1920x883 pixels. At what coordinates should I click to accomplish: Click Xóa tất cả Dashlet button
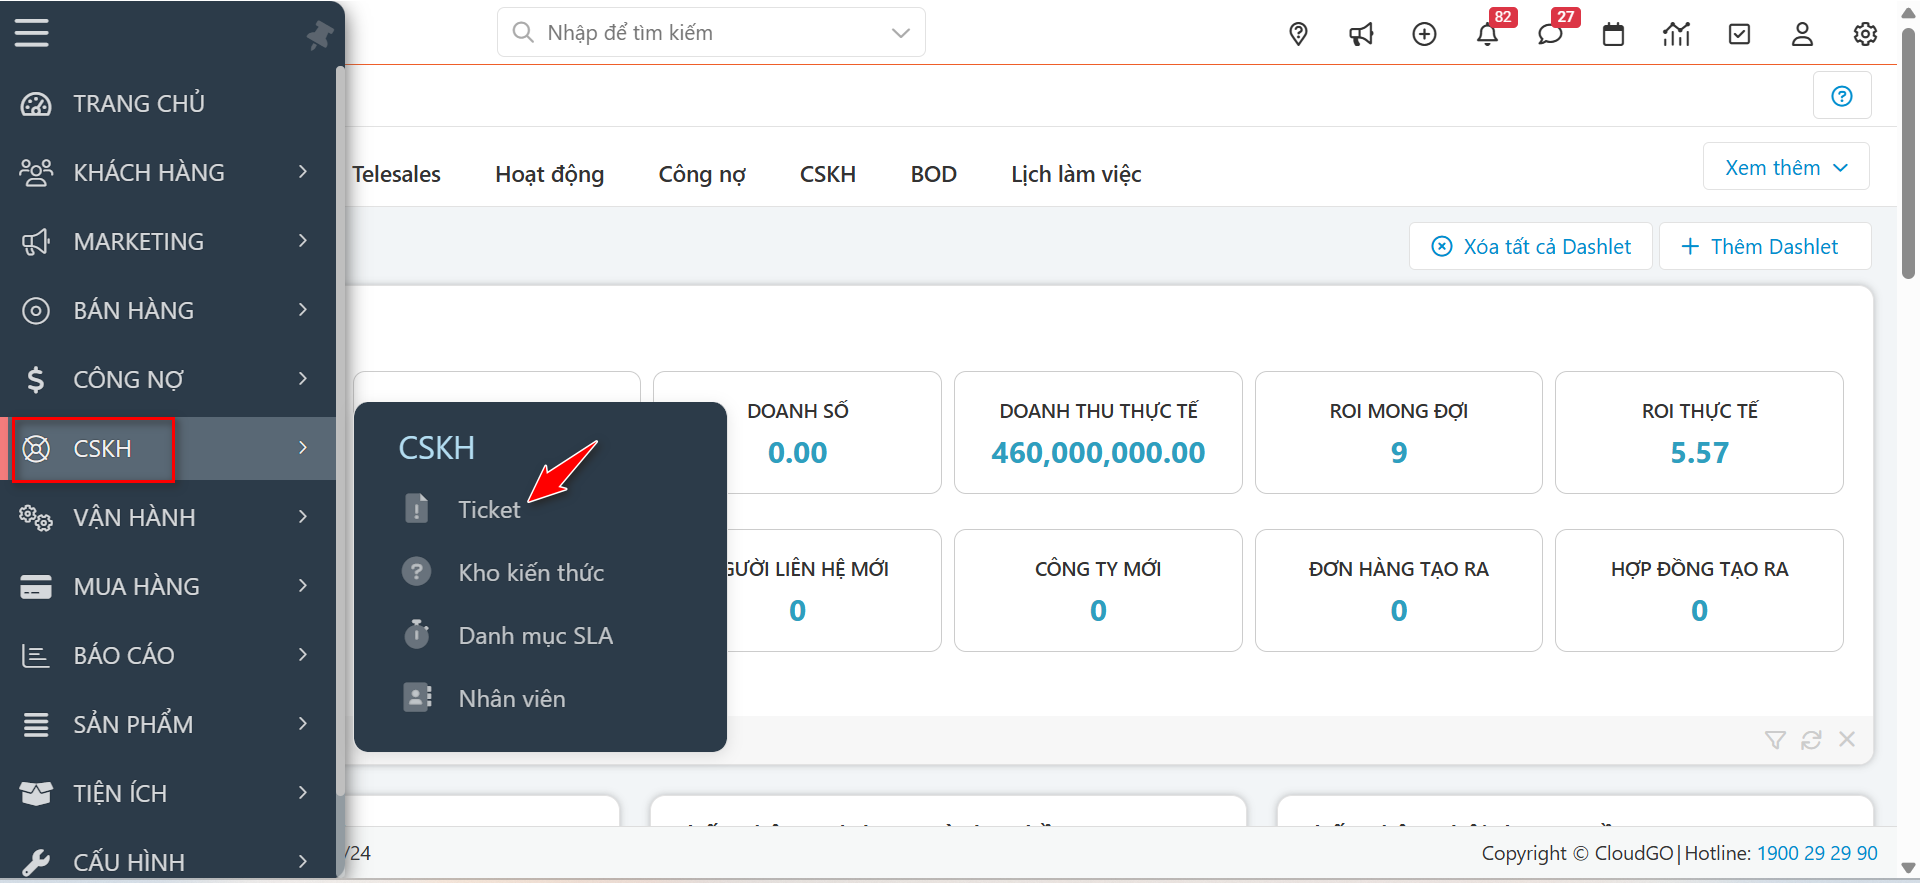pyautogui.click(x=1532, y=246)
